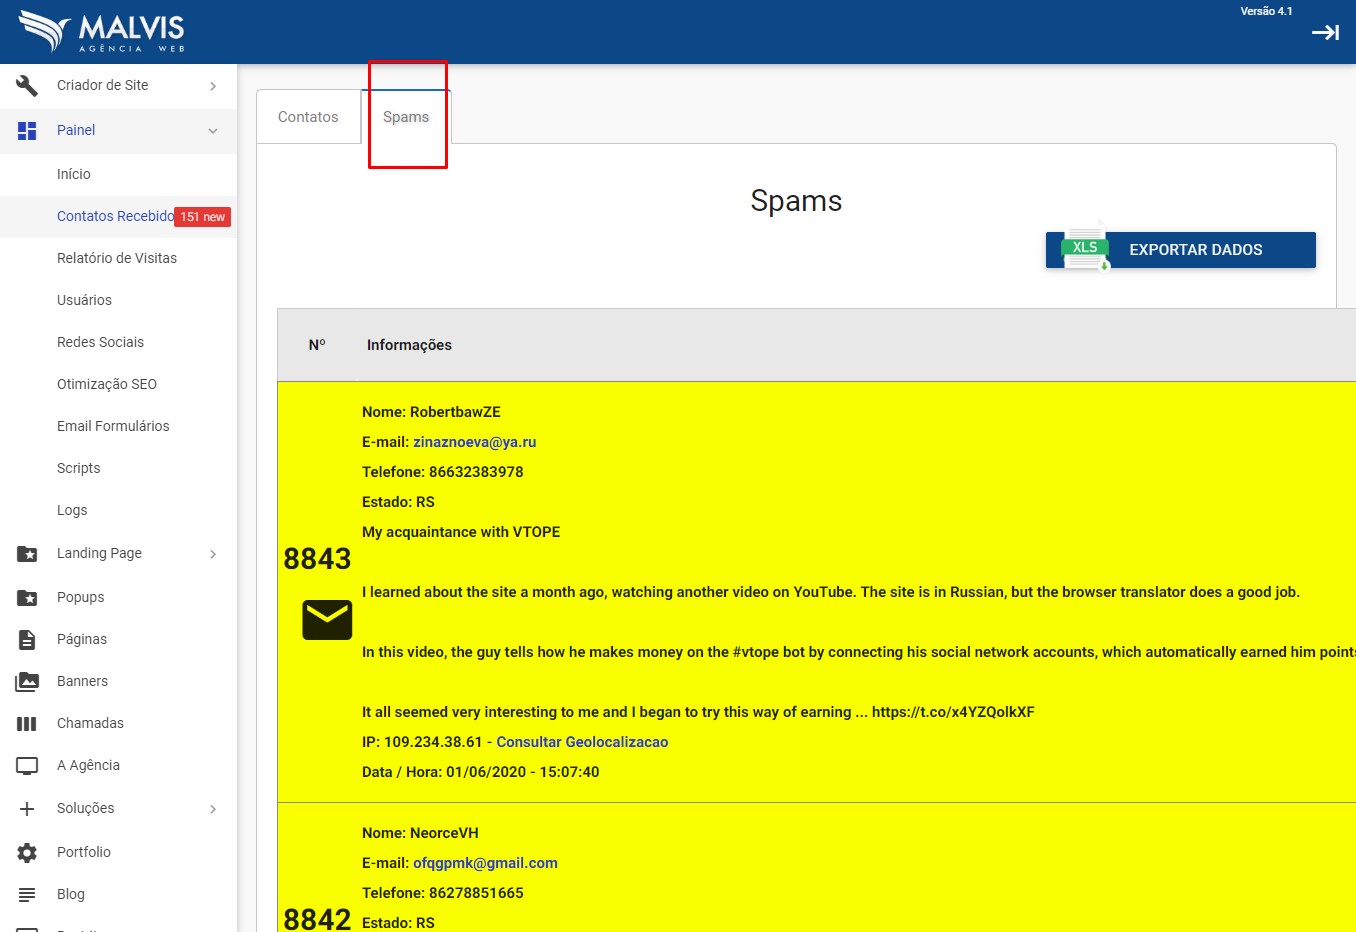Click the Chamadas columns icon
Image resolution: width=1356 pixels, height=932 pixels.
(27, 724)
